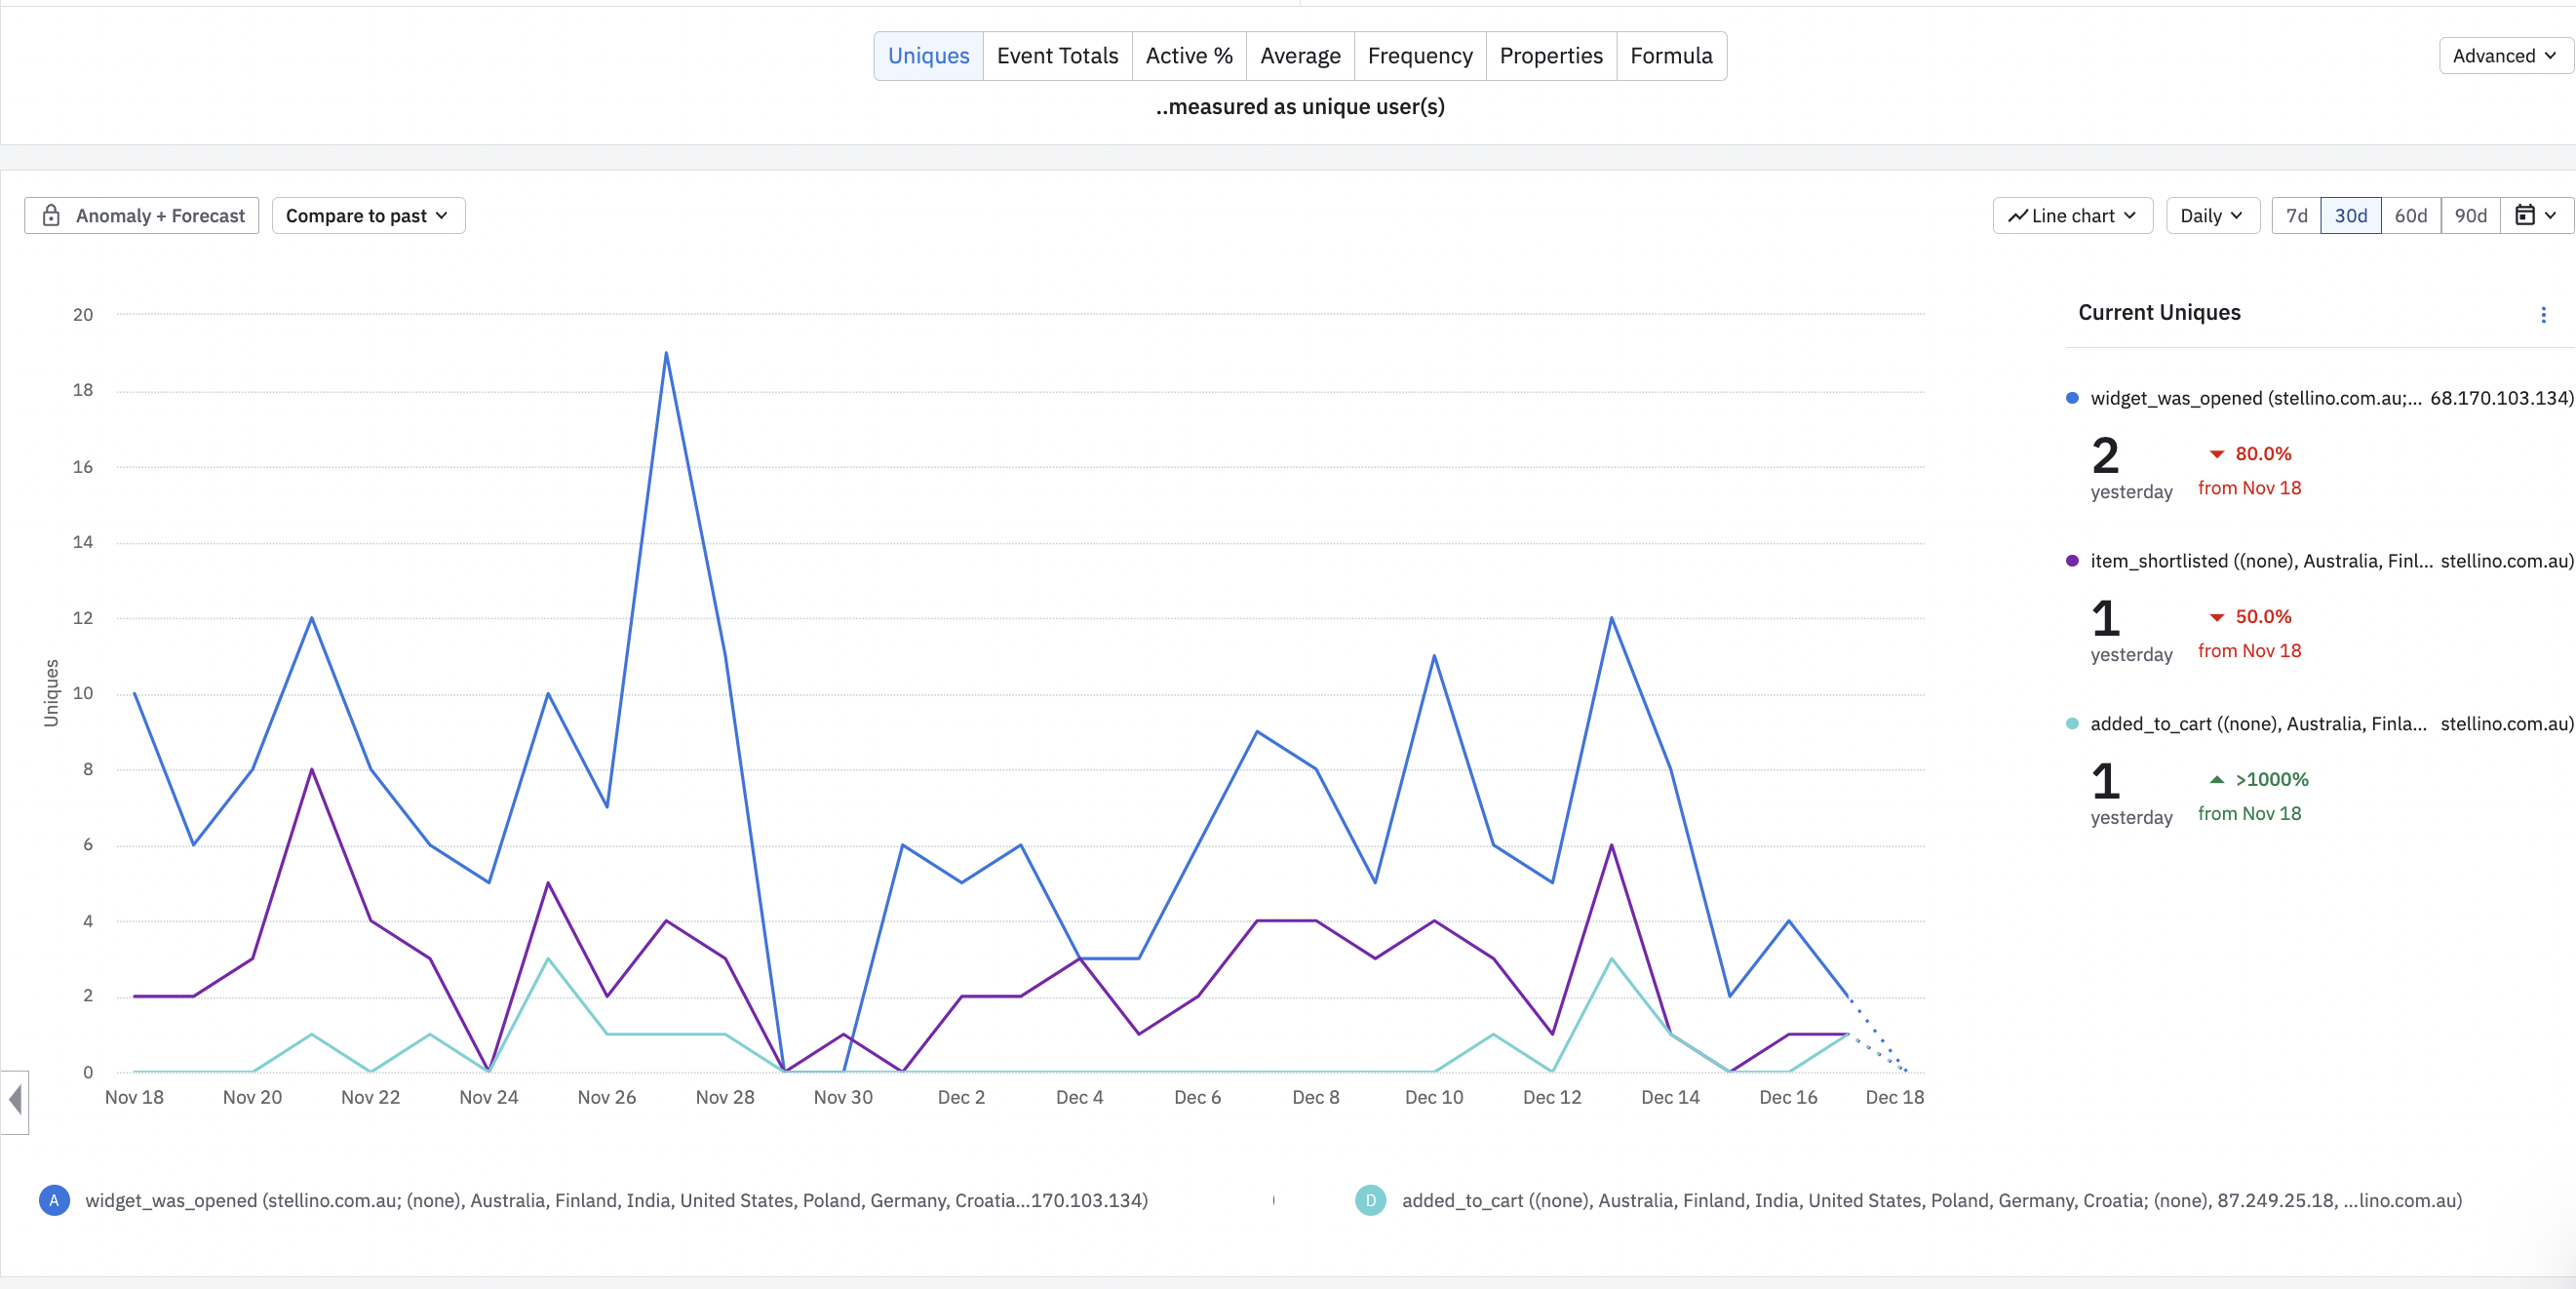Toggle teal added_to_cart series dot

pyautogui.click(x=2072, y=724)
